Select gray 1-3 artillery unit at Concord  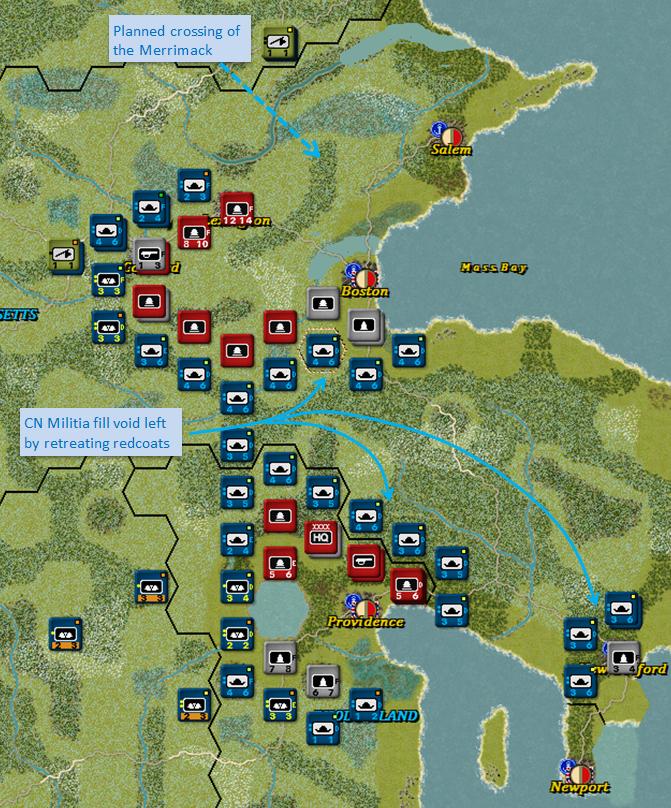click(x=150, y=255)
